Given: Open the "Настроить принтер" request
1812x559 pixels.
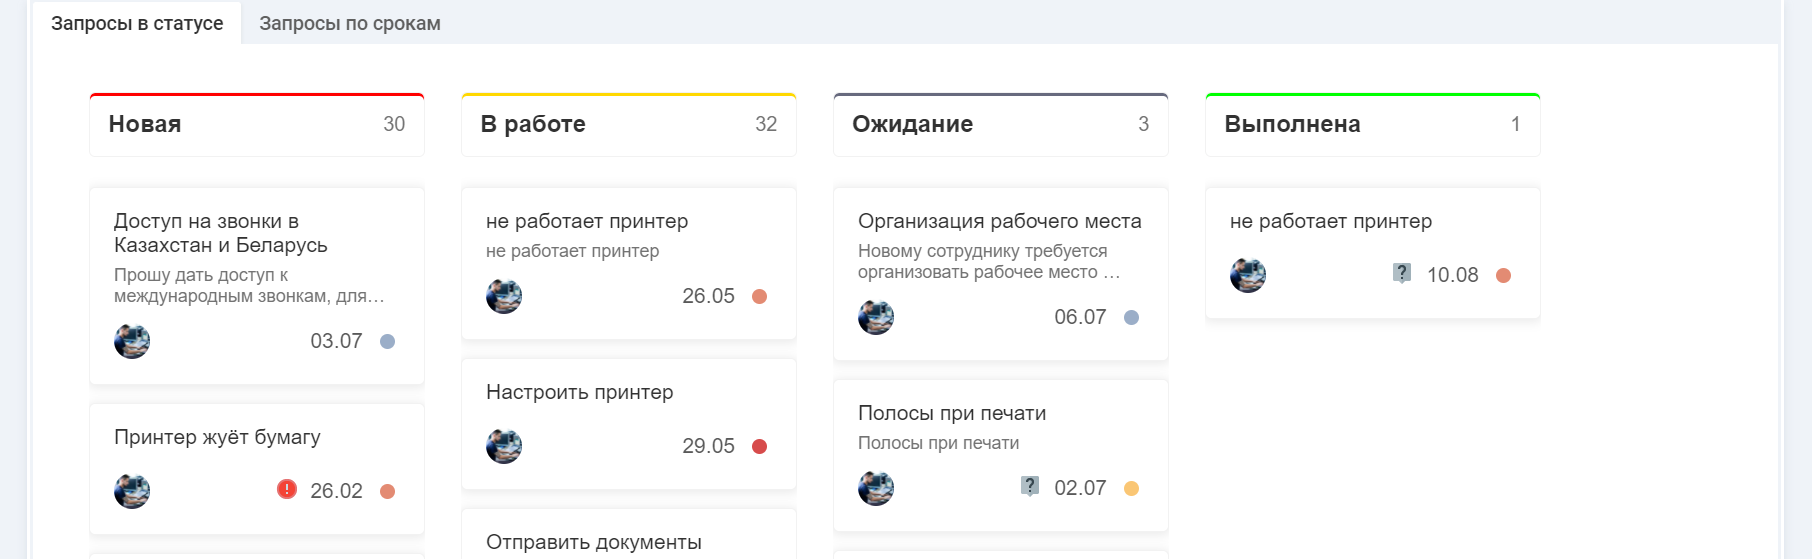Looking at the screenshot, I should (x=579, y=392).
